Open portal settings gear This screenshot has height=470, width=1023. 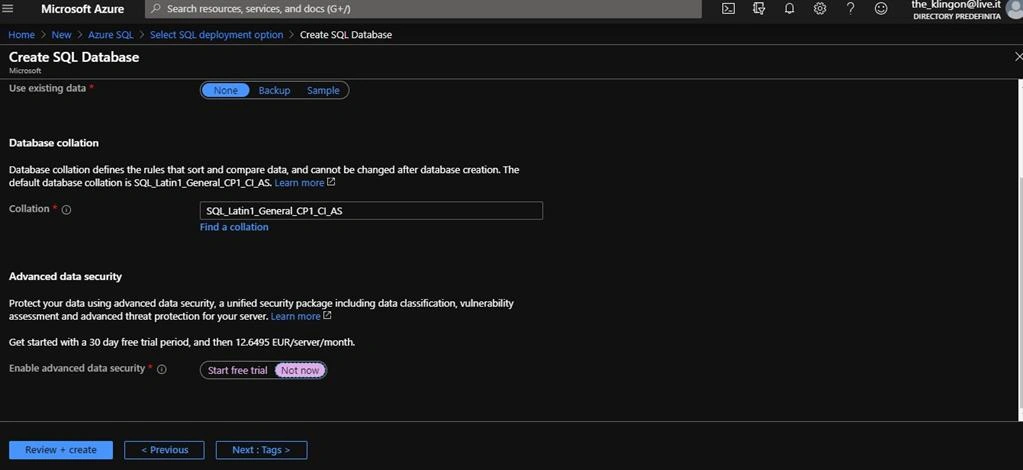[820, 8]
